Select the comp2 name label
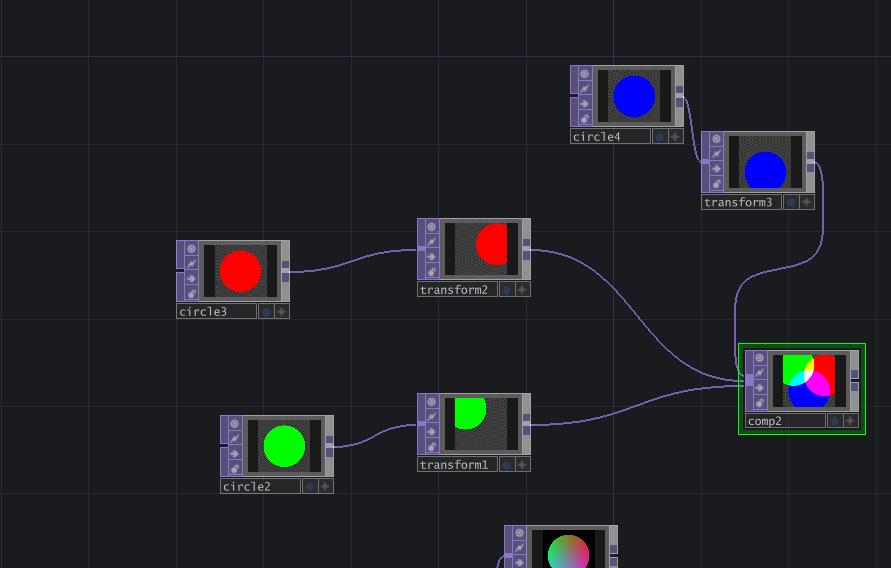This screenshot has width=891, height=568. click(x=785, y=421)
